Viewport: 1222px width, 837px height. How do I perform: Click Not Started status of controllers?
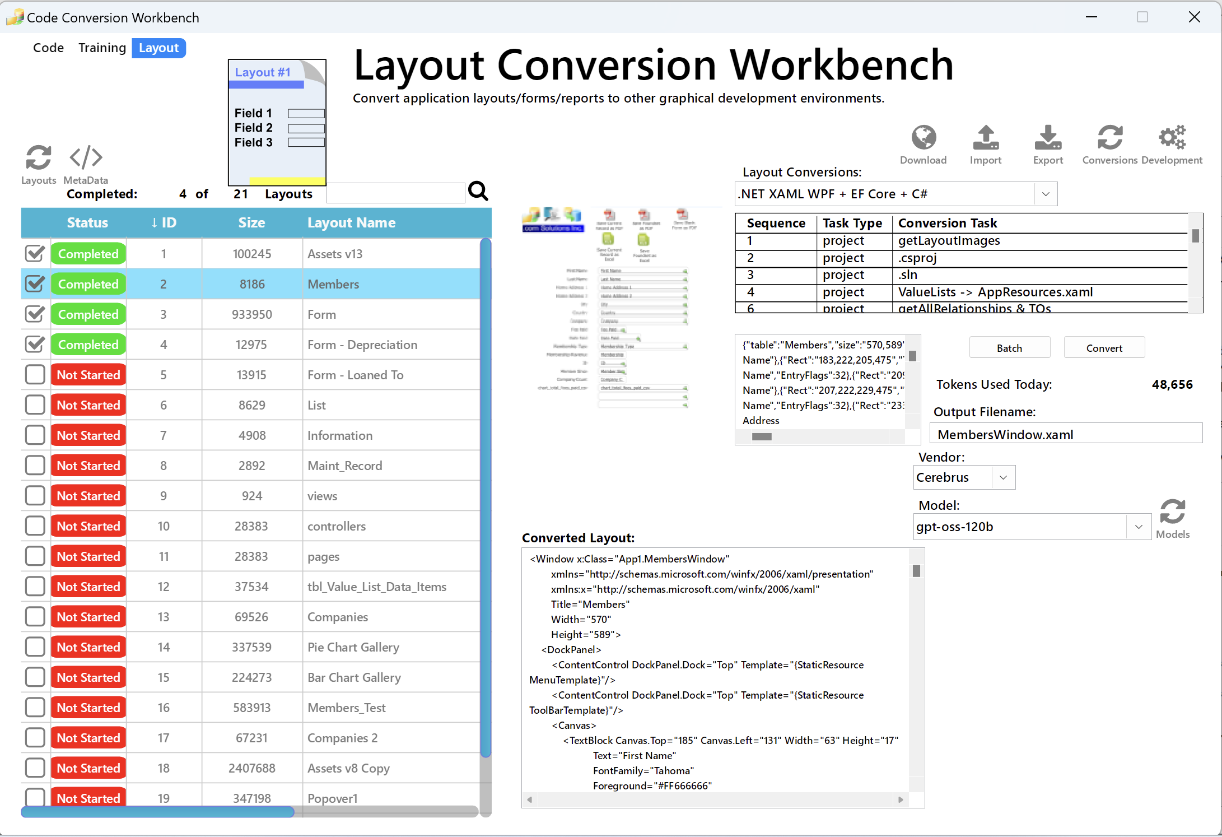point(88,526)
